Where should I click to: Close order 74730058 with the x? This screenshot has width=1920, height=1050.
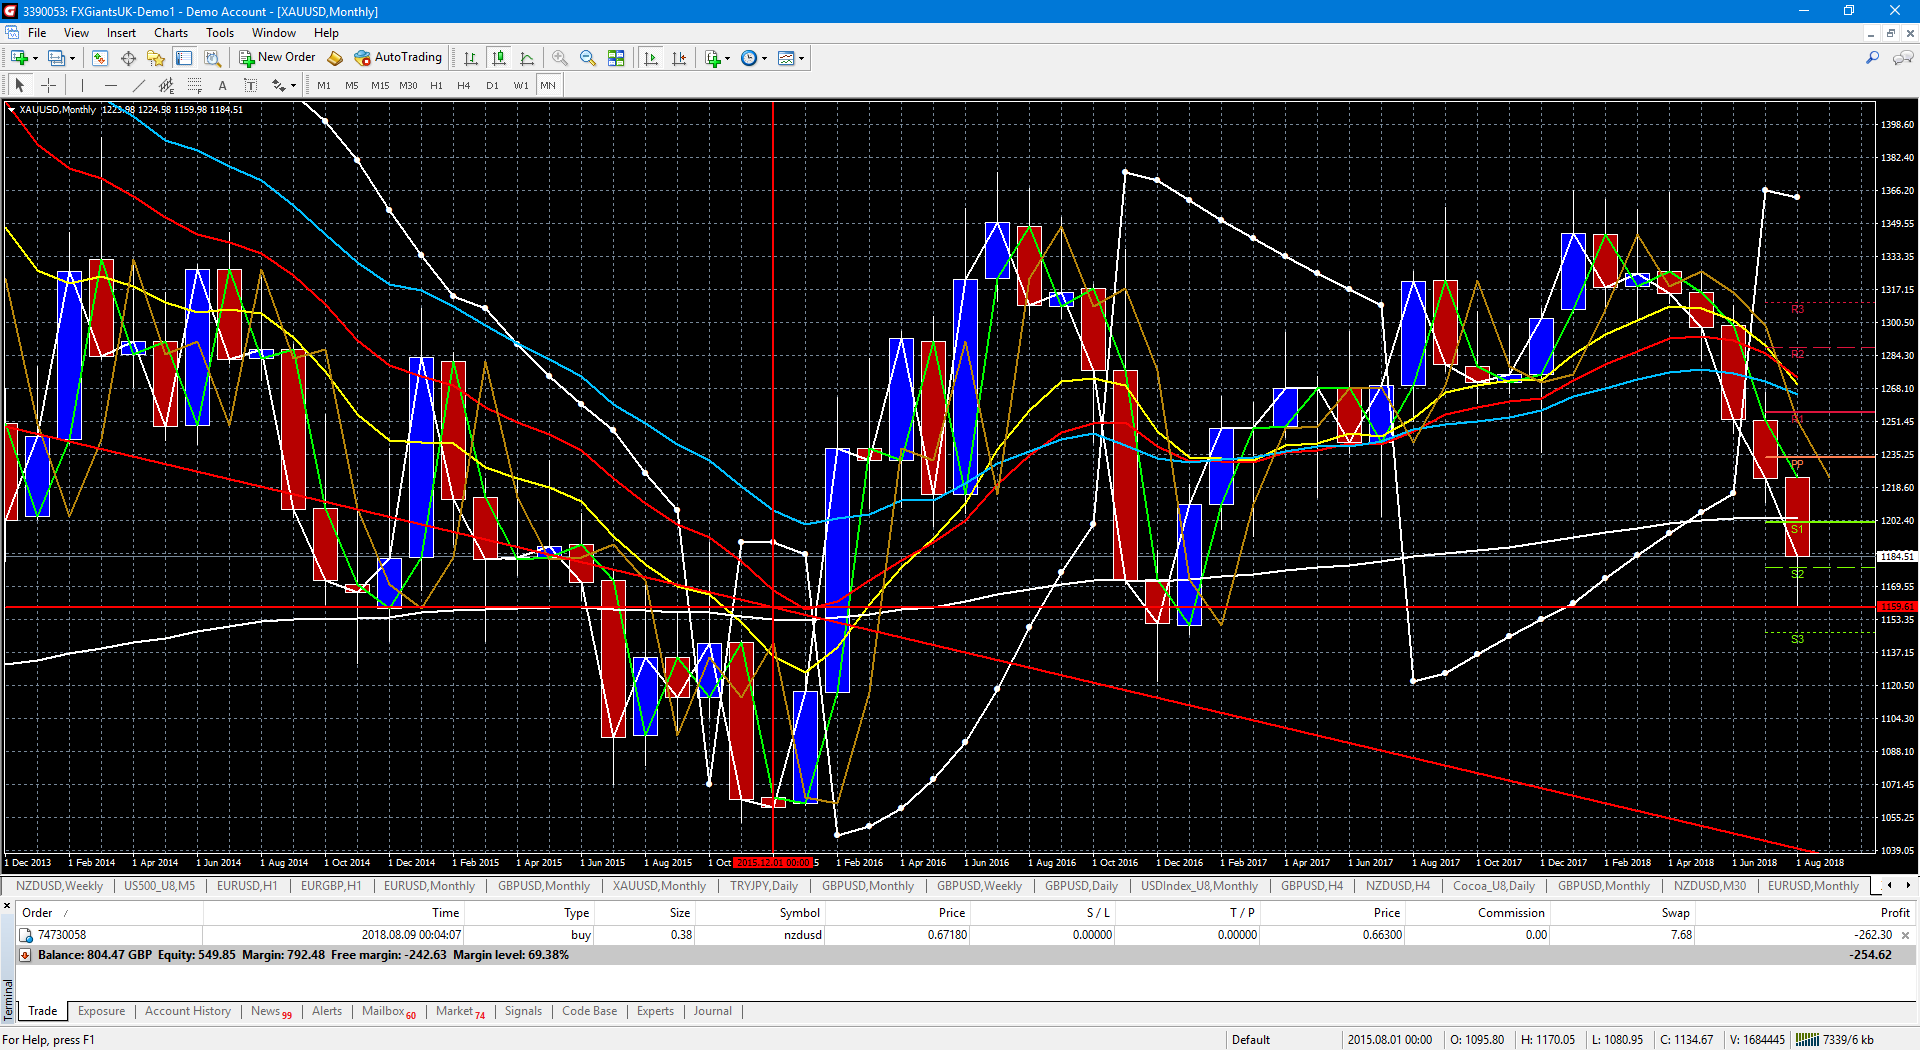tap(1905, 935)
